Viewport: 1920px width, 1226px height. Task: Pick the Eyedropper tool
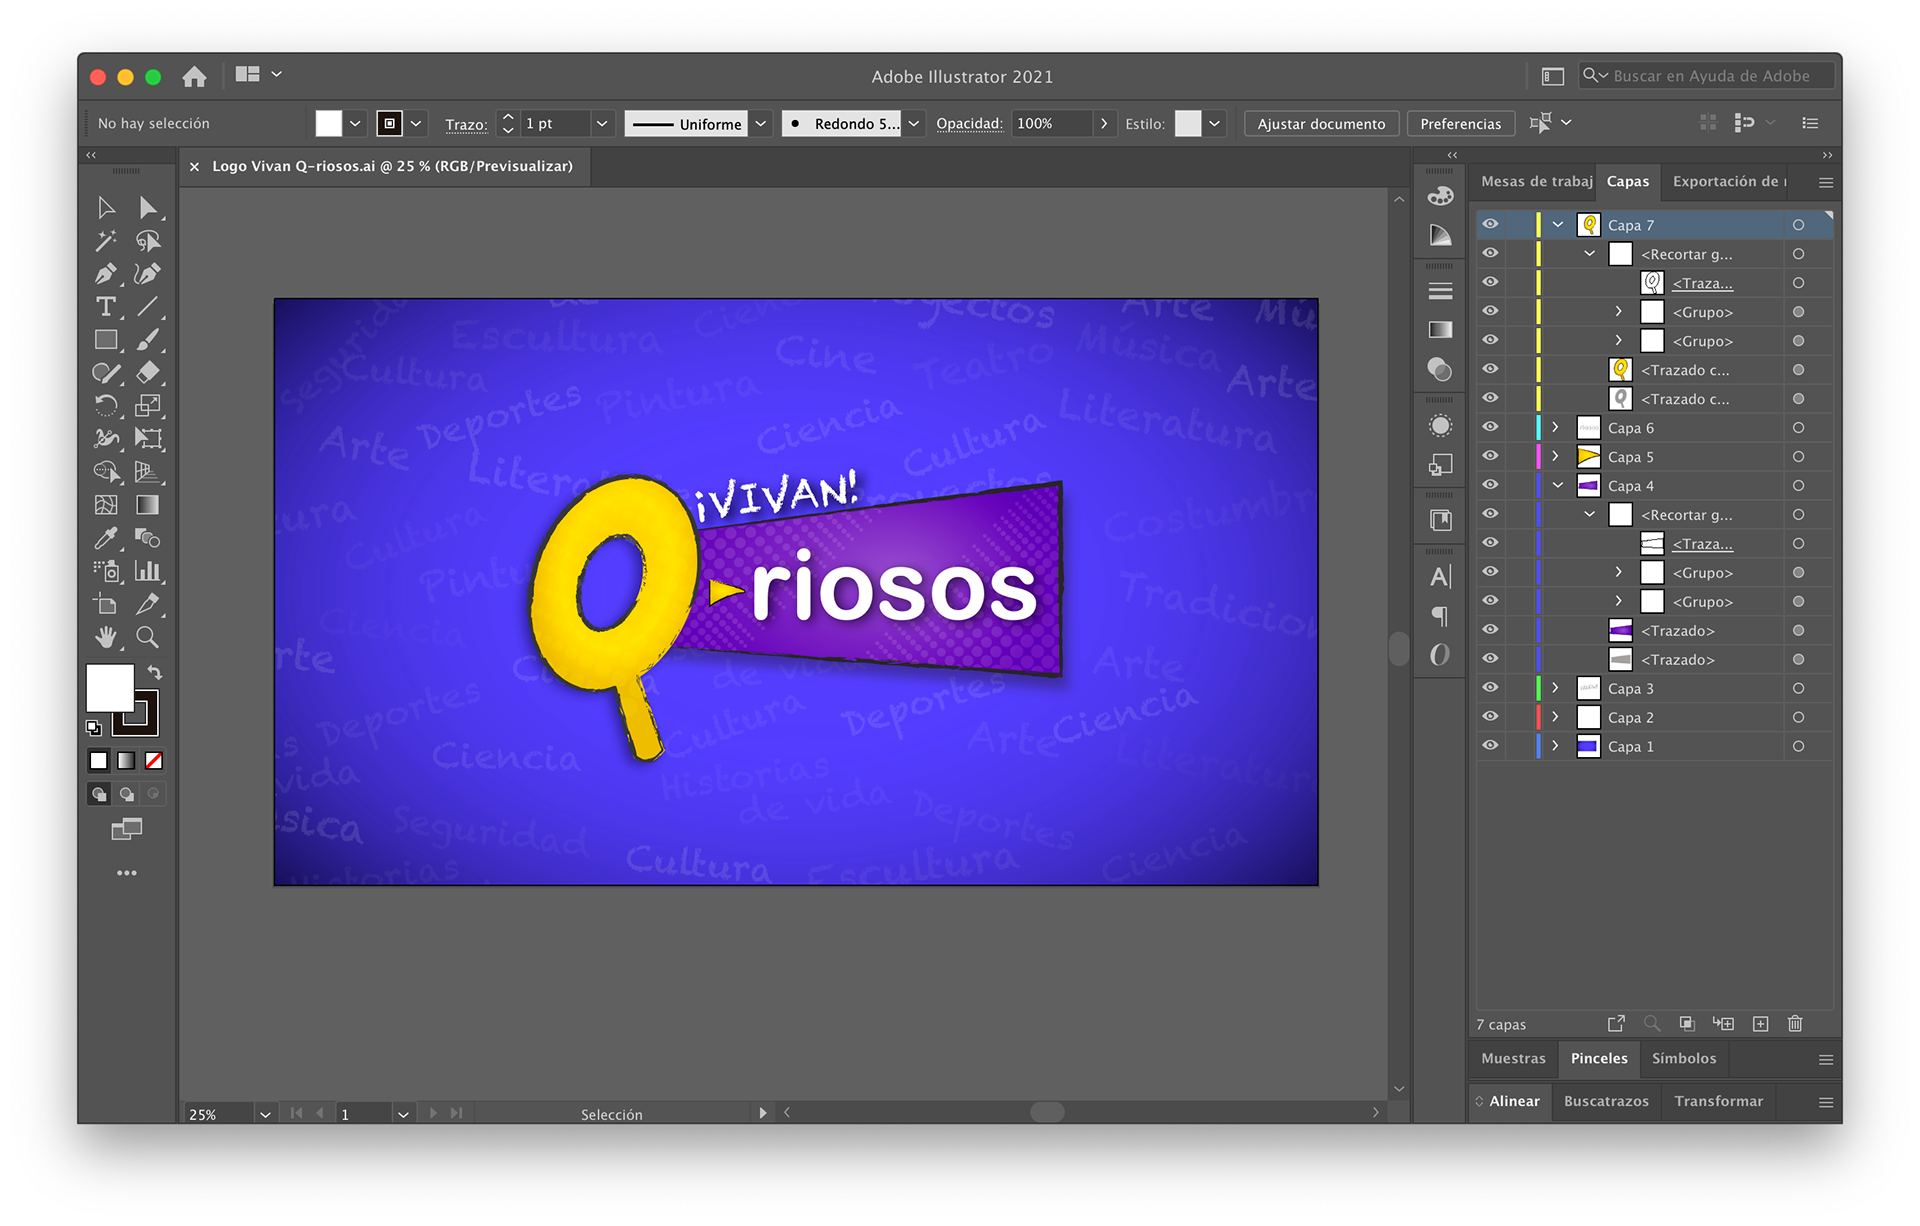(x=105, y=538)
